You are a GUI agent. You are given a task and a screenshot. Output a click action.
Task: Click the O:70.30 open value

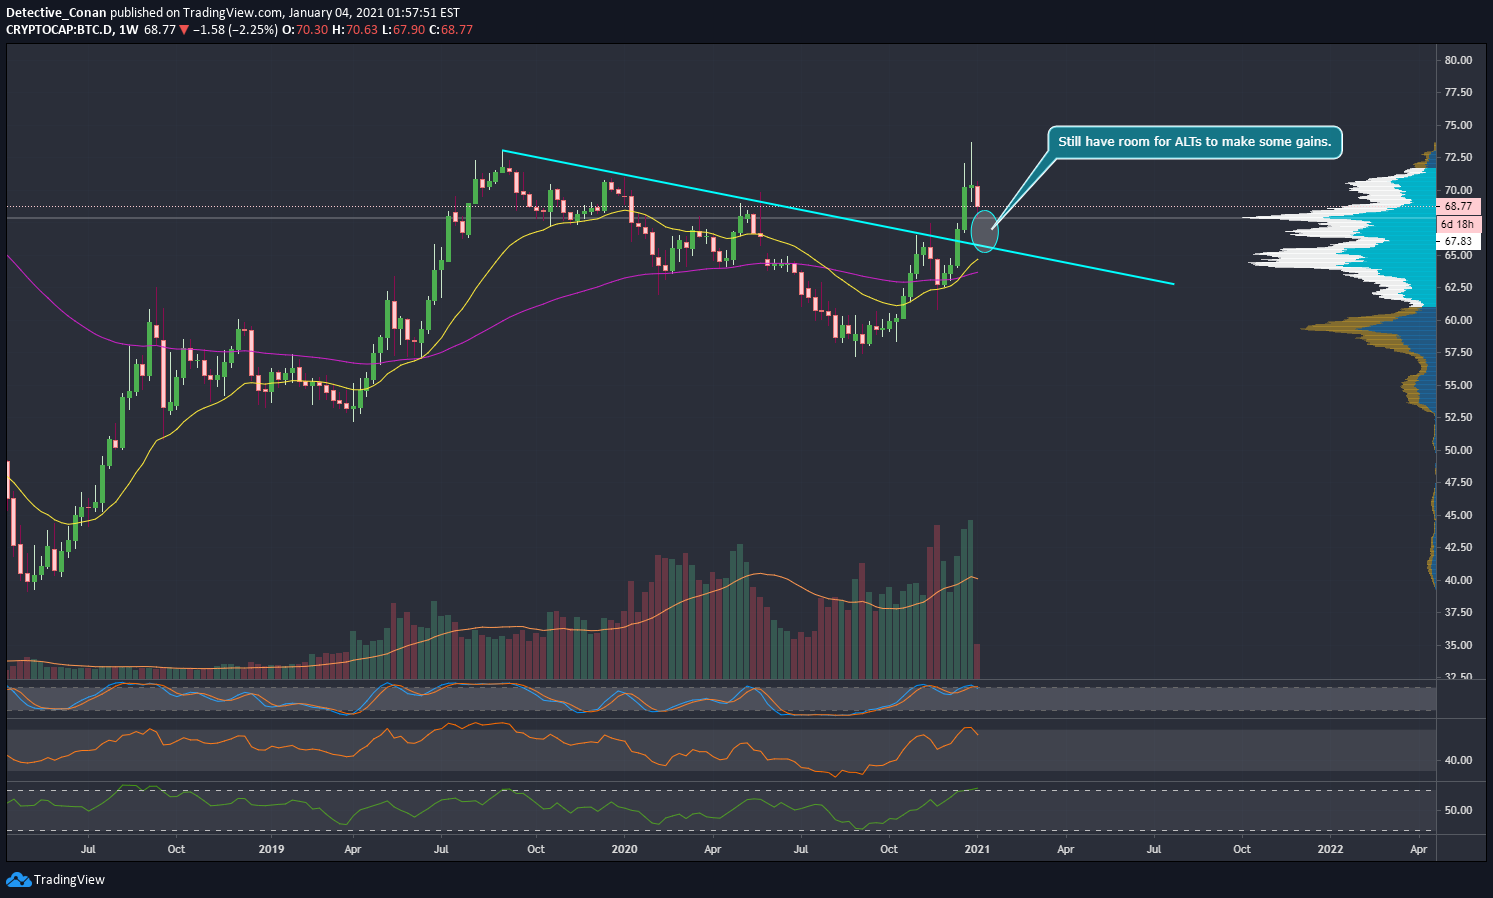[306, 30]
